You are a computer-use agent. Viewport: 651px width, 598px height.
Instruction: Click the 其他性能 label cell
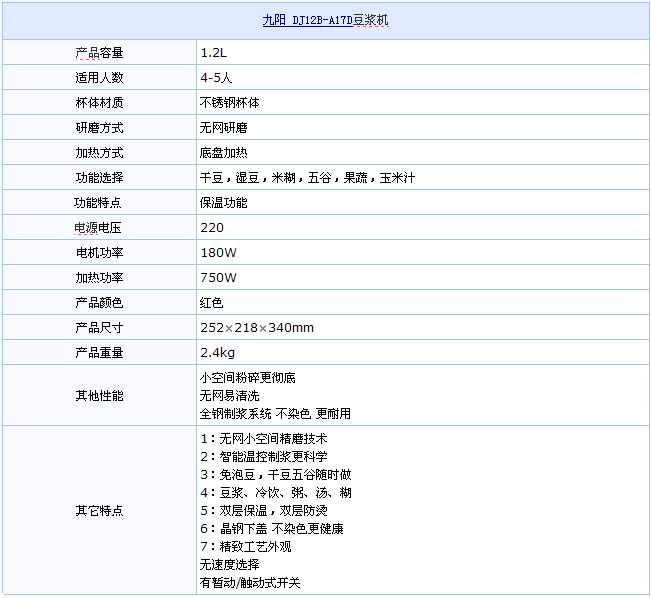(99, 395)
